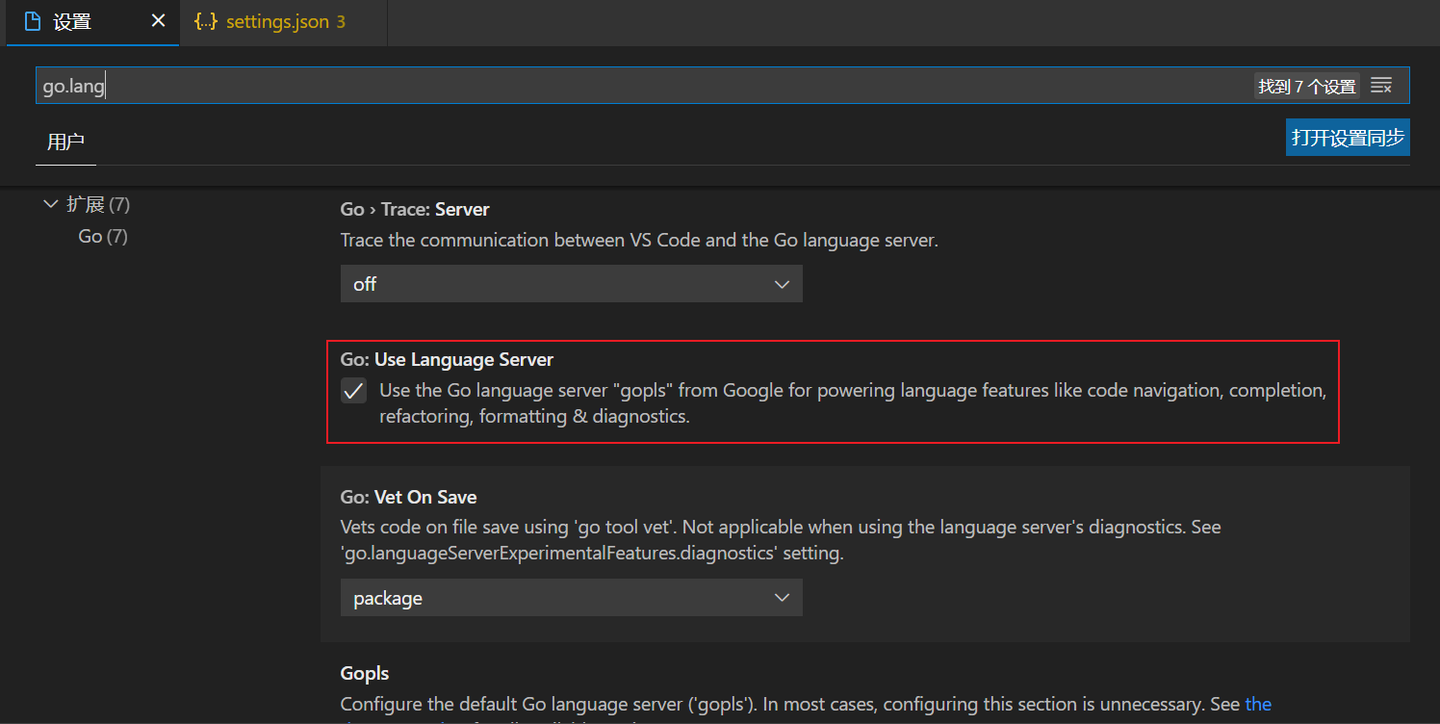Select the 用户 scope tab
Viewport: 1440px width, 724px height.
pyautogui.click(x=65, y=142)
